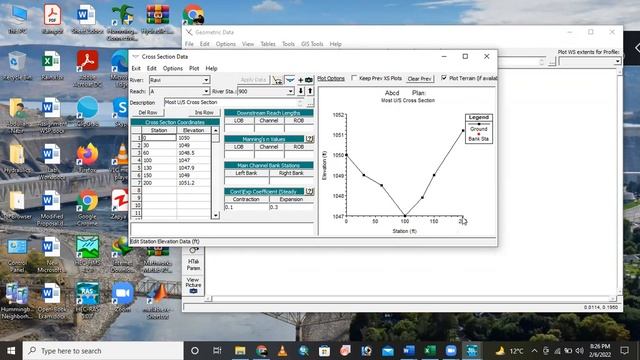Open Edit menu in Cross Section Data

151,68
